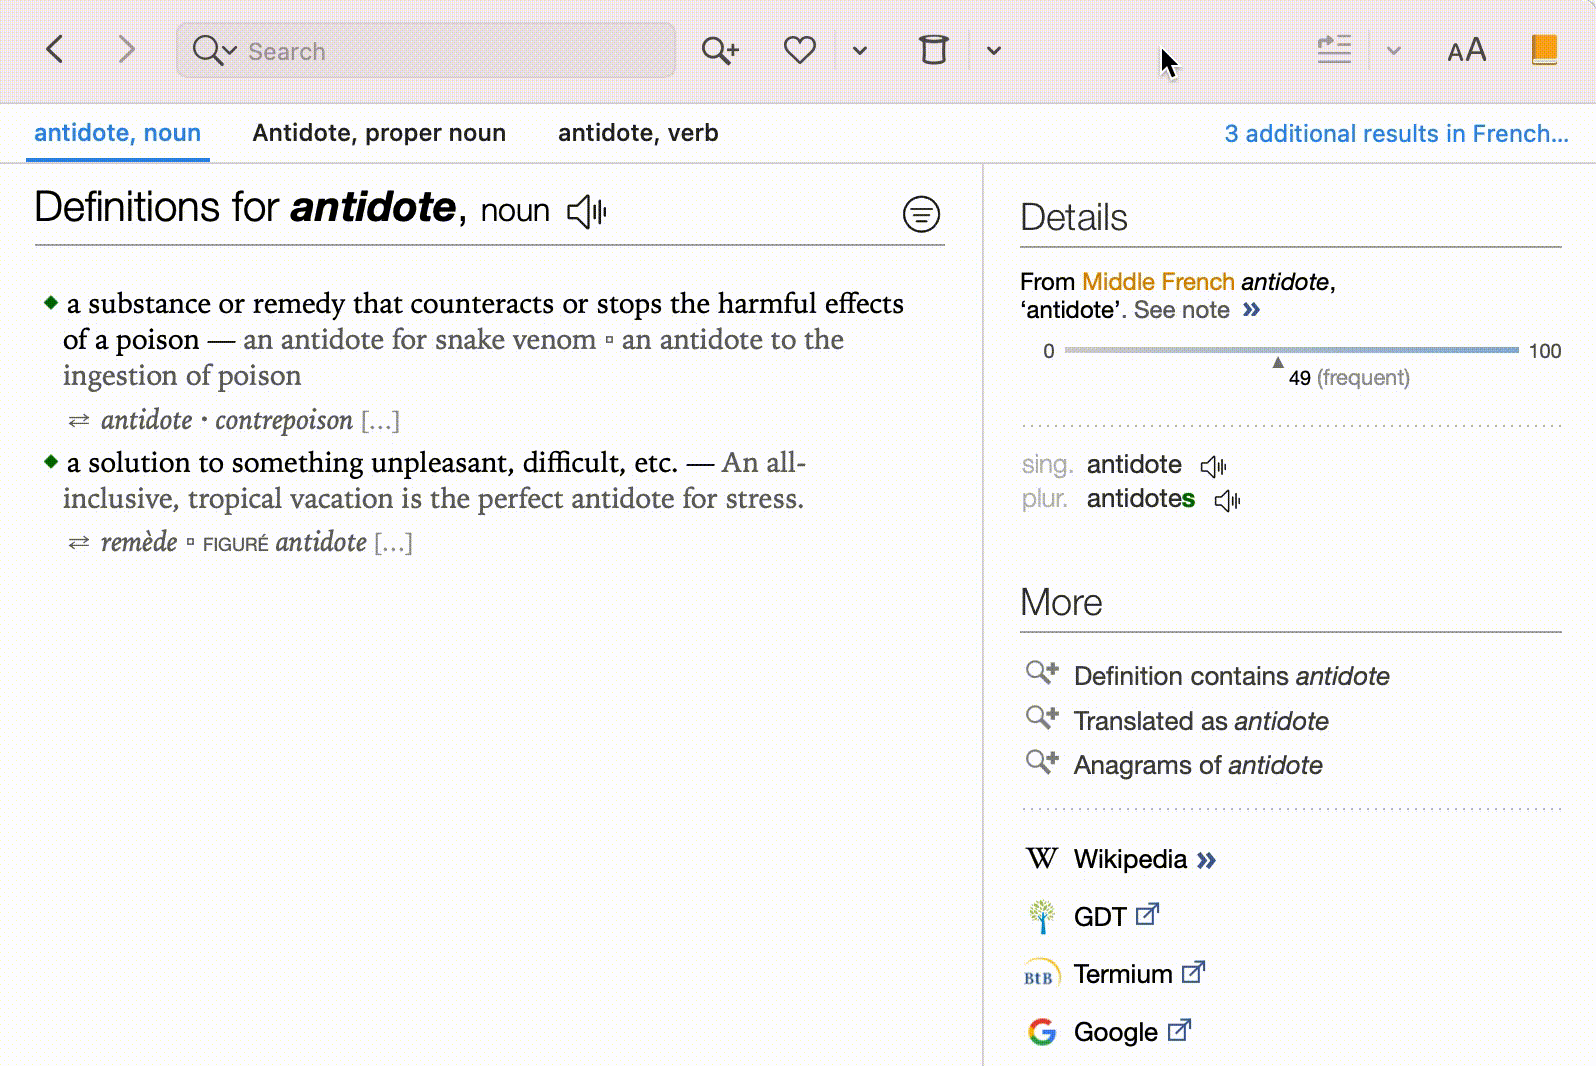1596x1066 pixels.
Task: Click the back navigation arrow
Action: [56, 49]
